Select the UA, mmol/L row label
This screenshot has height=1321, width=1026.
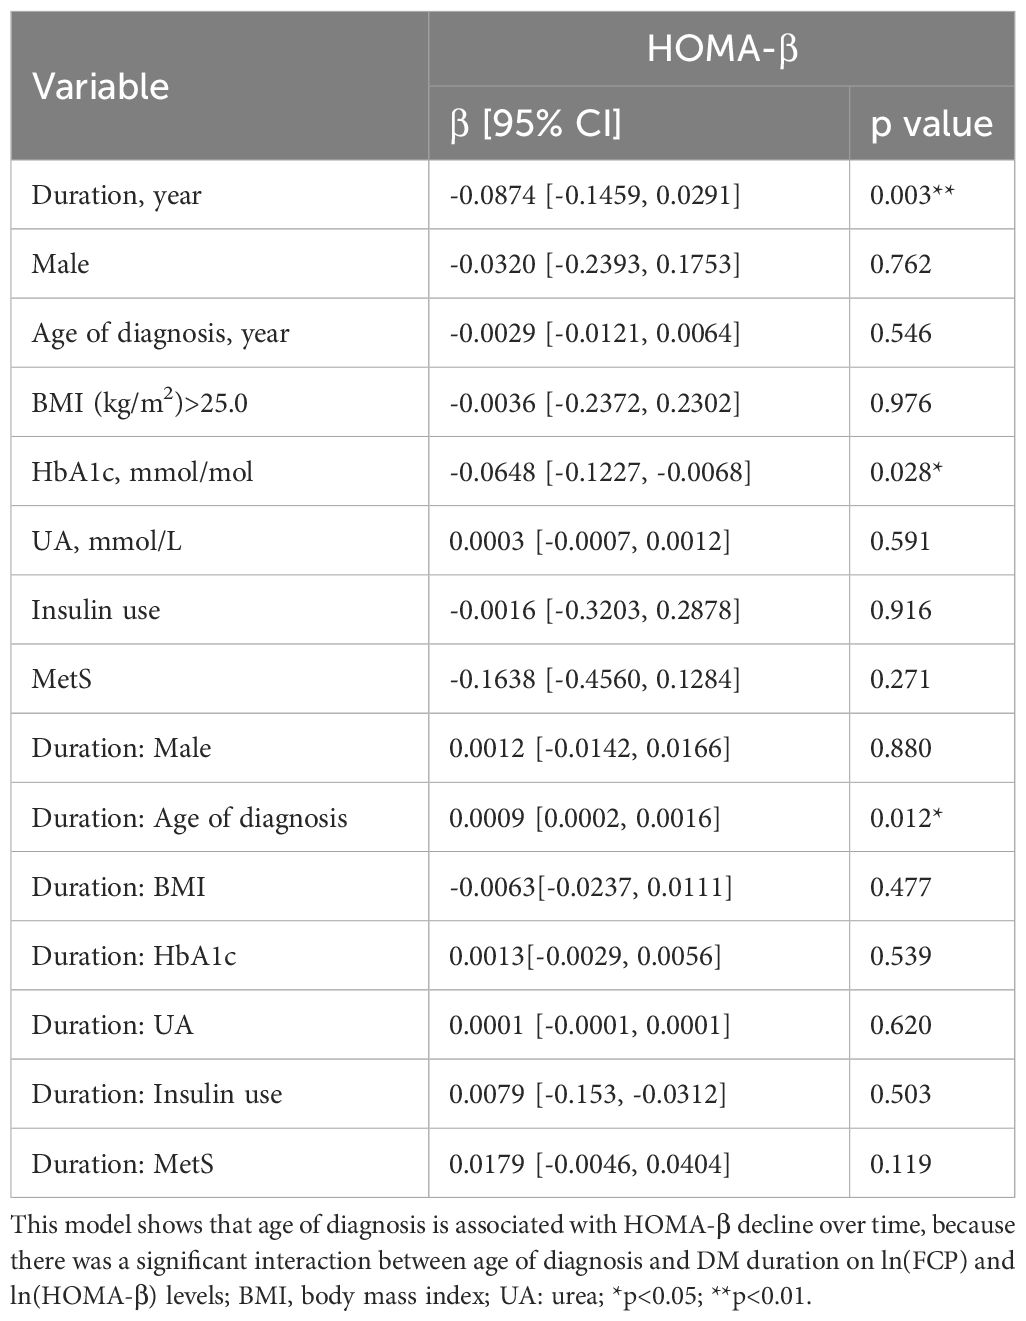coord(107,541)
